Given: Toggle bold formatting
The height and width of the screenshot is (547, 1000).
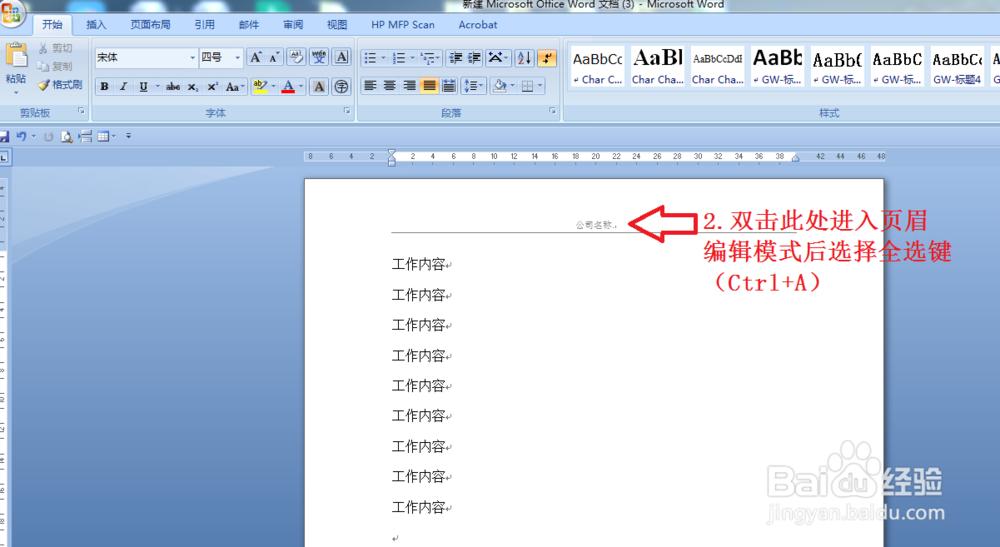Looking at the screenshot, I should point(105,87).
